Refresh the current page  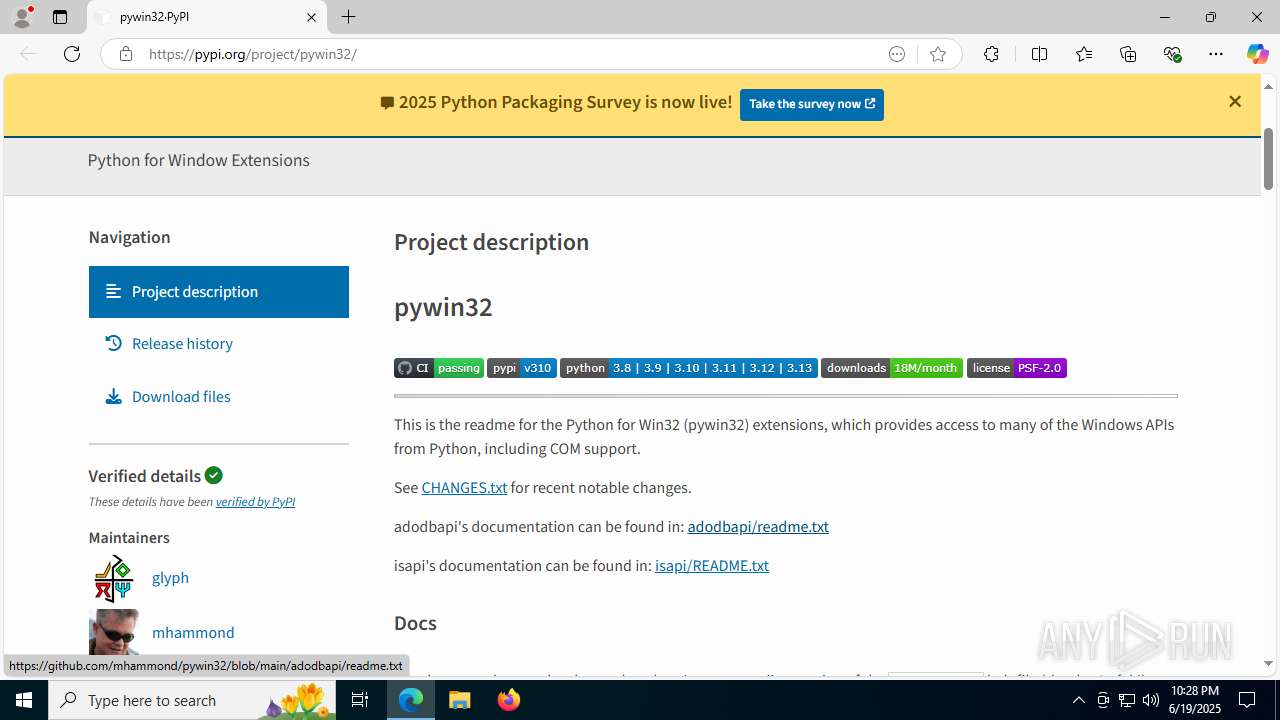click(72, 54)
